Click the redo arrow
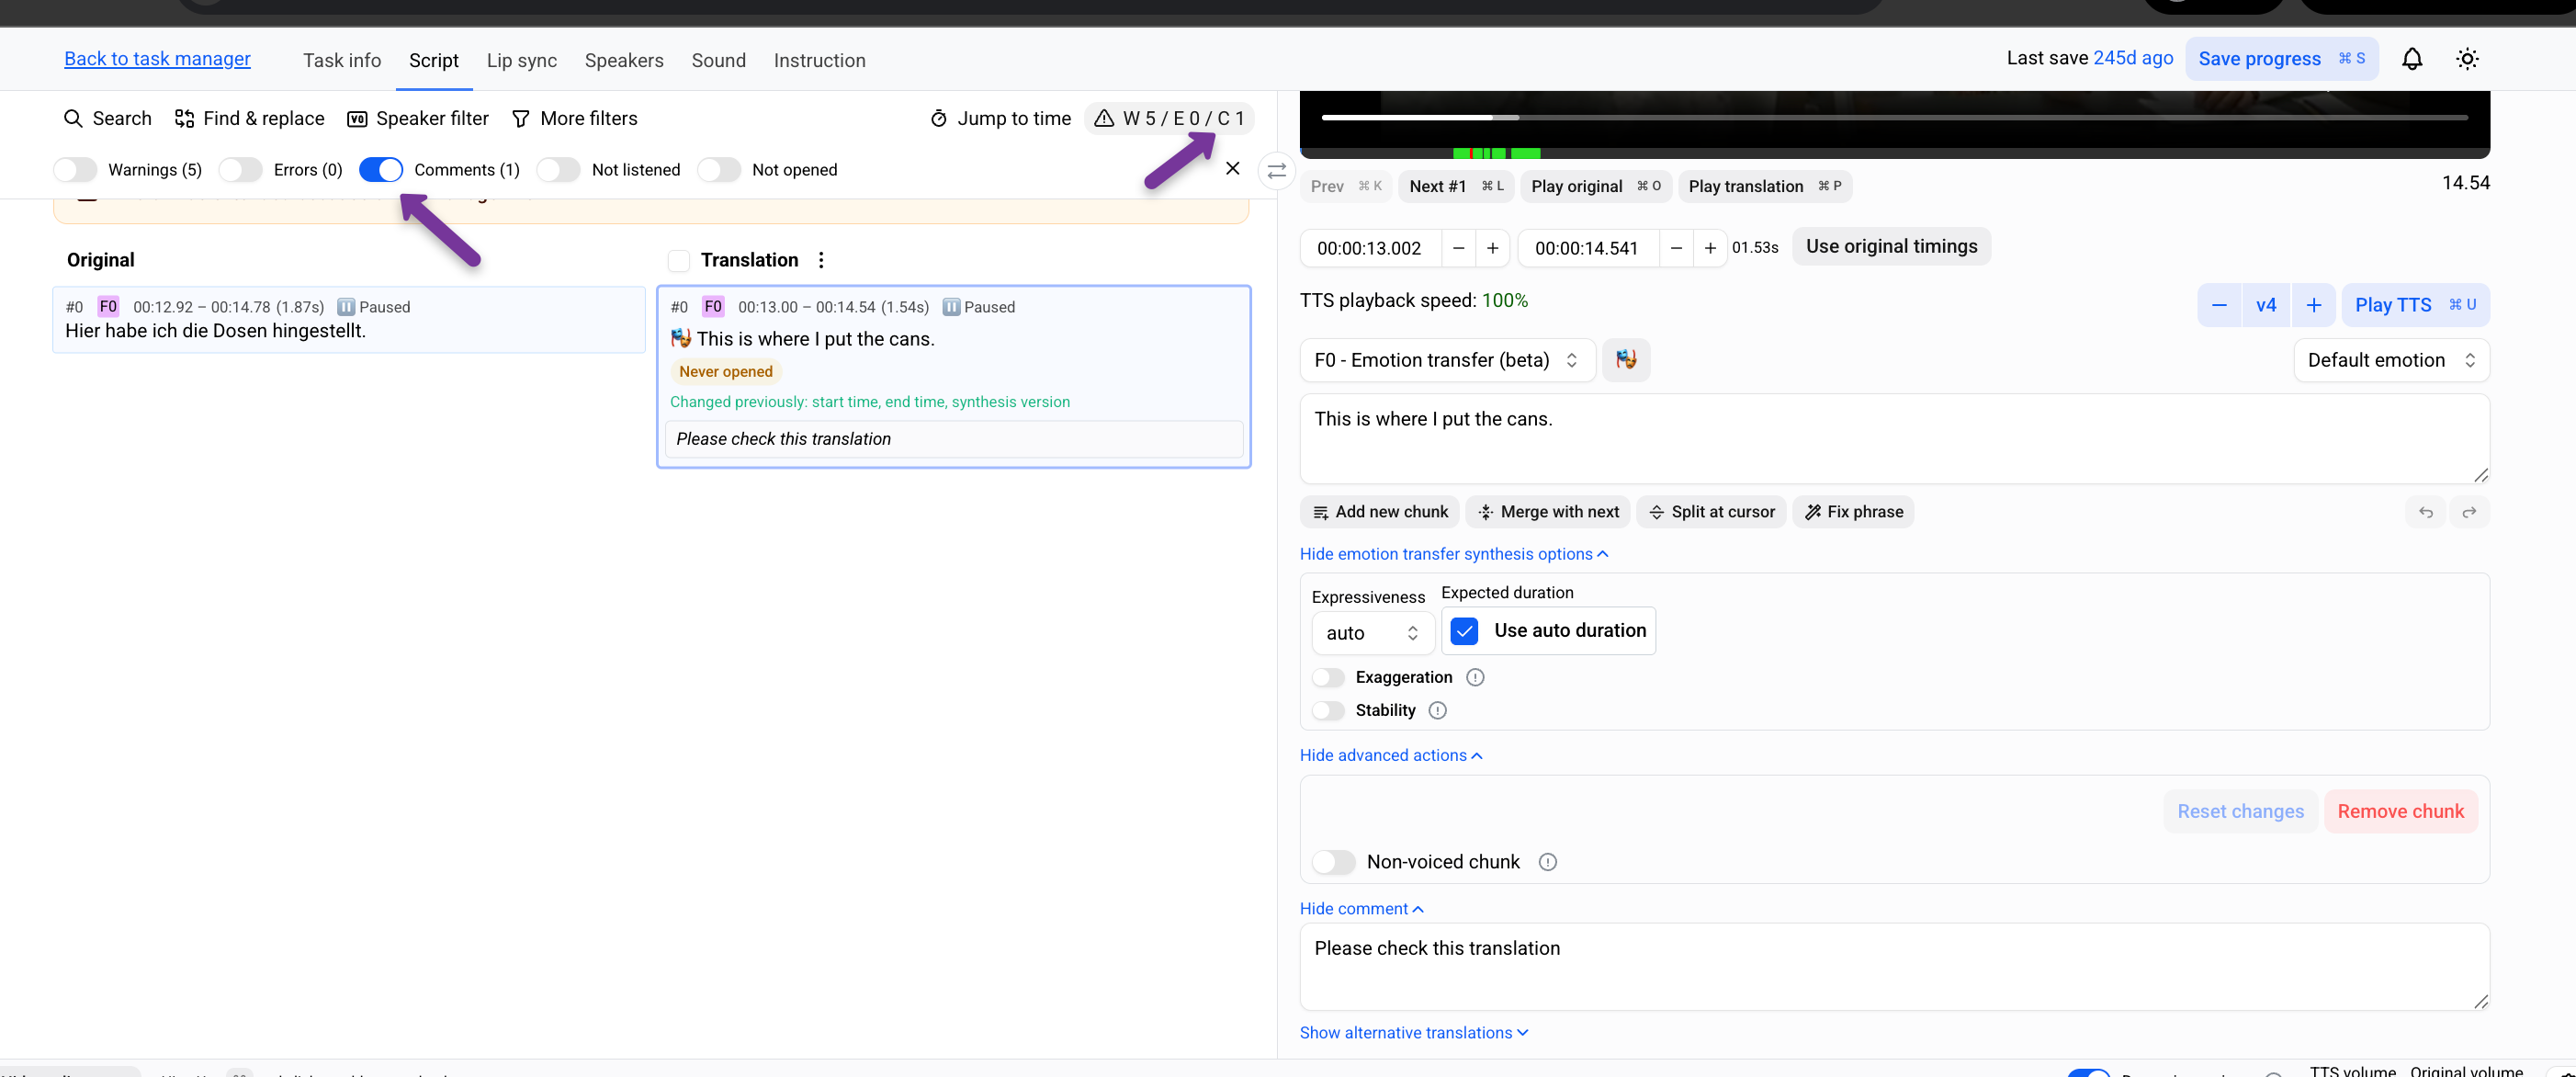The image size is (2576, 1077). (2469, 512)
